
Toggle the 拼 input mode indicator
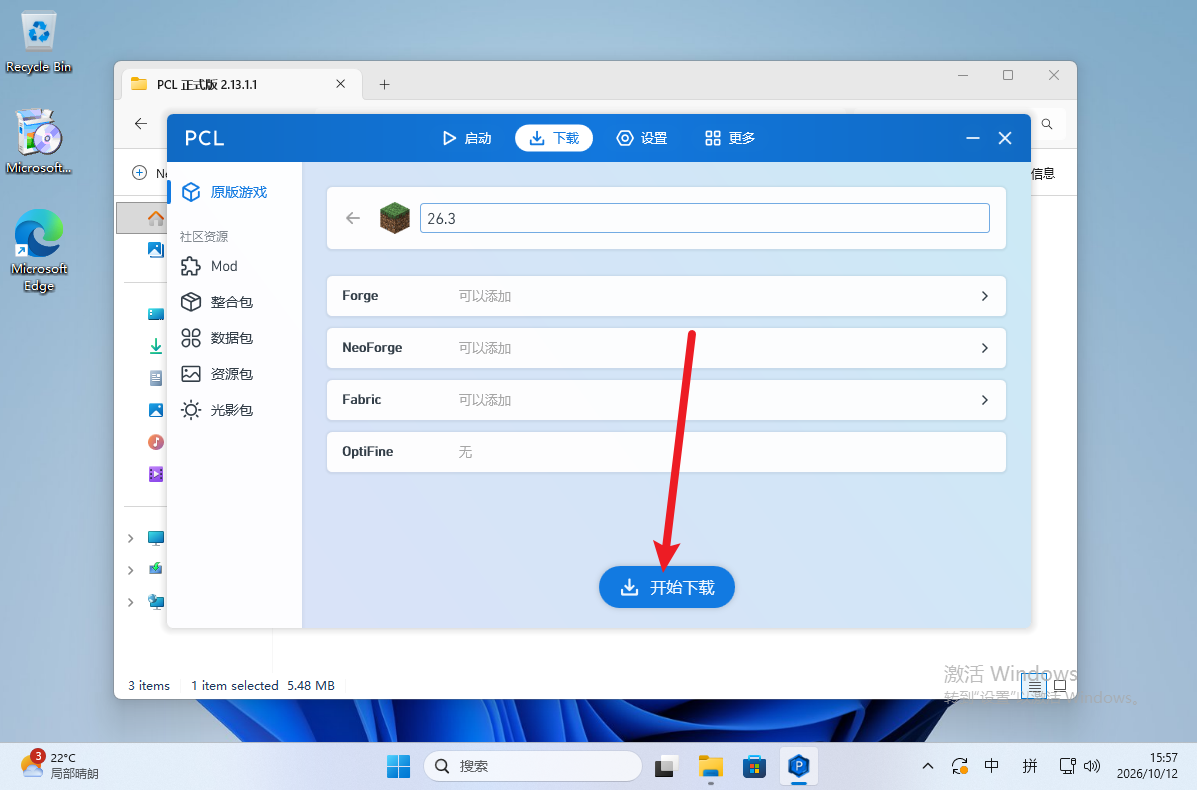pyautogui.click(x=1030, y=766)
